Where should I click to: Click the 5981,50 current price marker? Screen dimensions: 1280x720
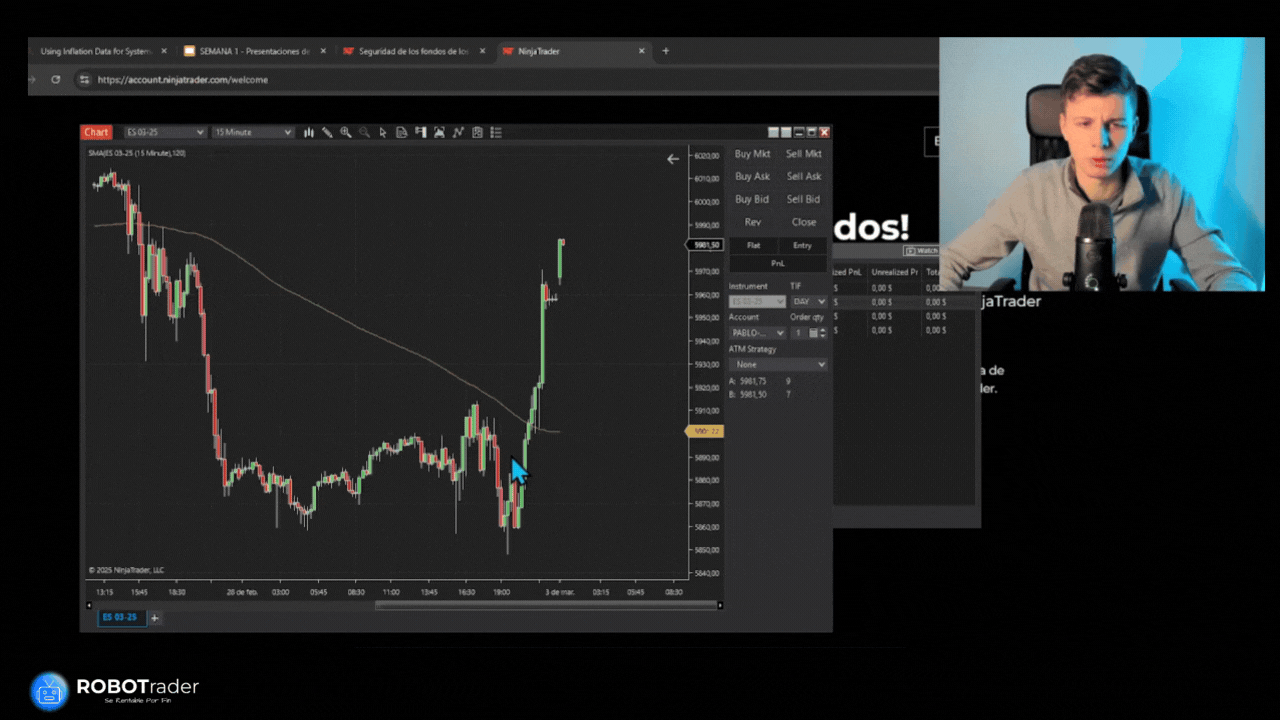tap(704, 245)
